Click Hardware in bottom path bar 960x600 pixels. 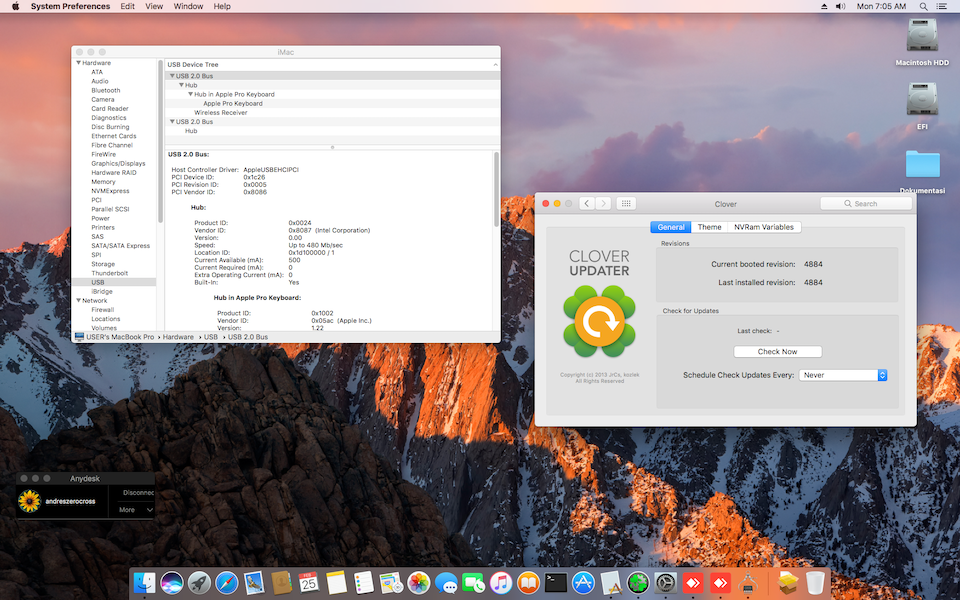(x=178, y=337)
